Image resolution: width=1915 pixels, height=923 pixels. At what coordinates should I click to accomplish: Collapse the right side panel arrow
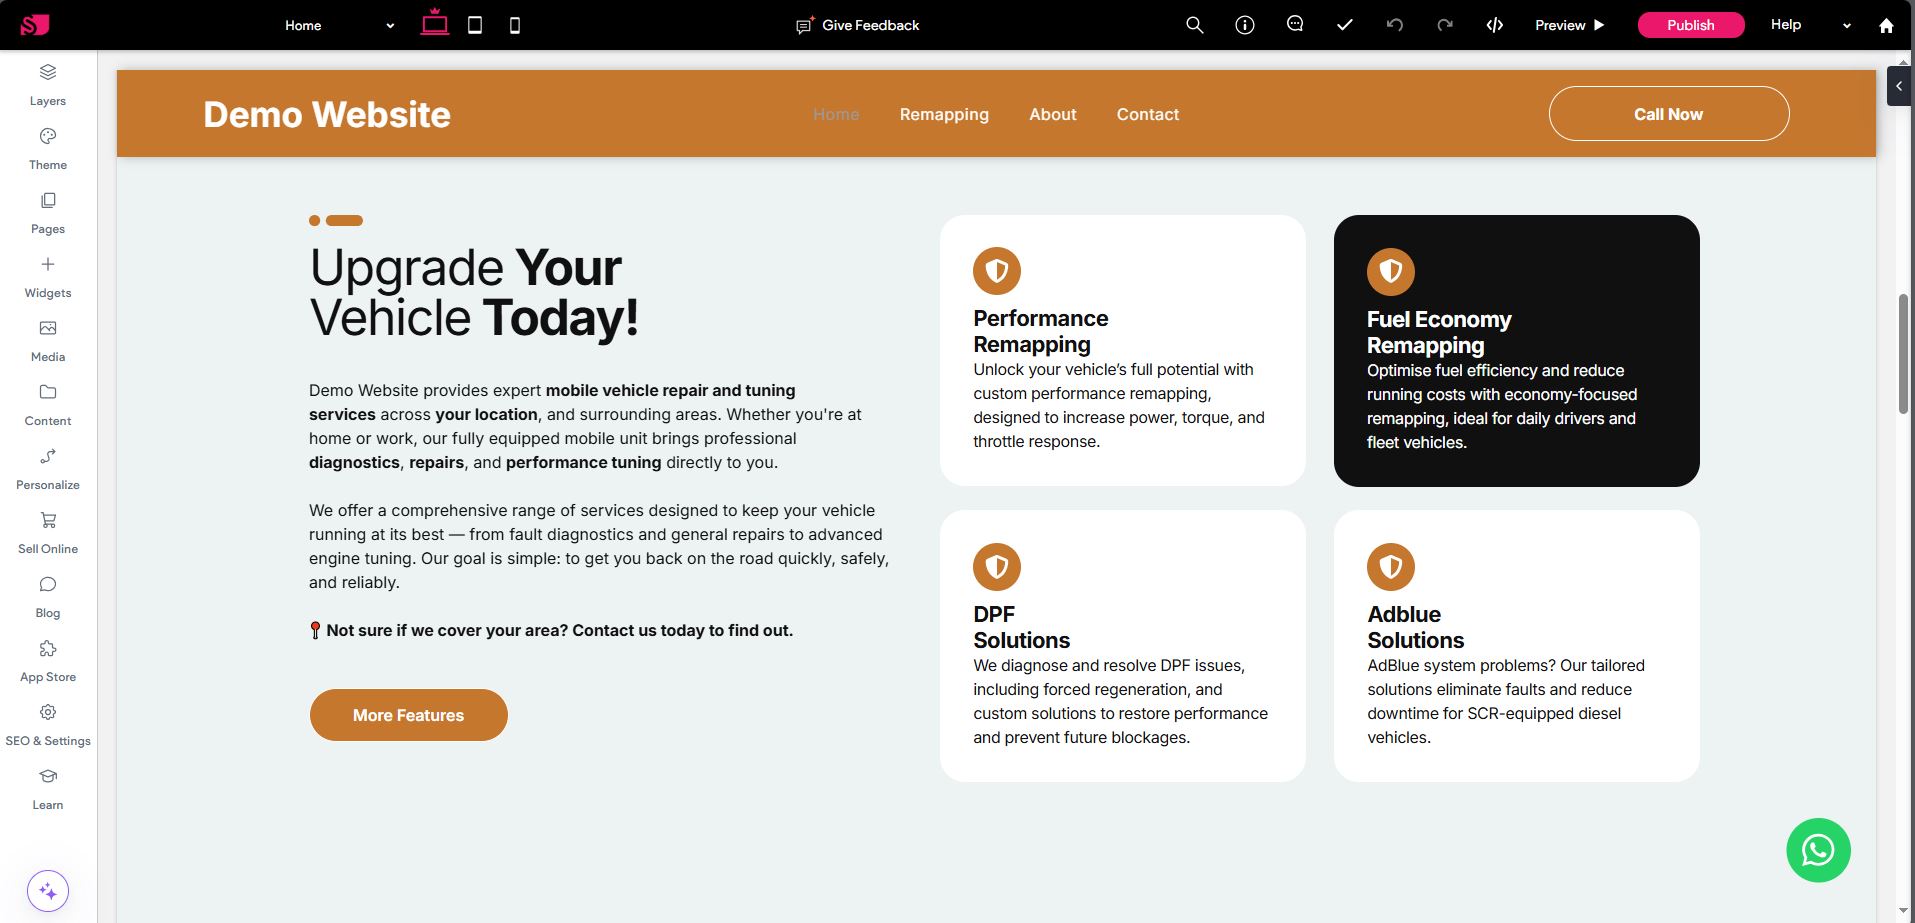tap(1898, 86)
